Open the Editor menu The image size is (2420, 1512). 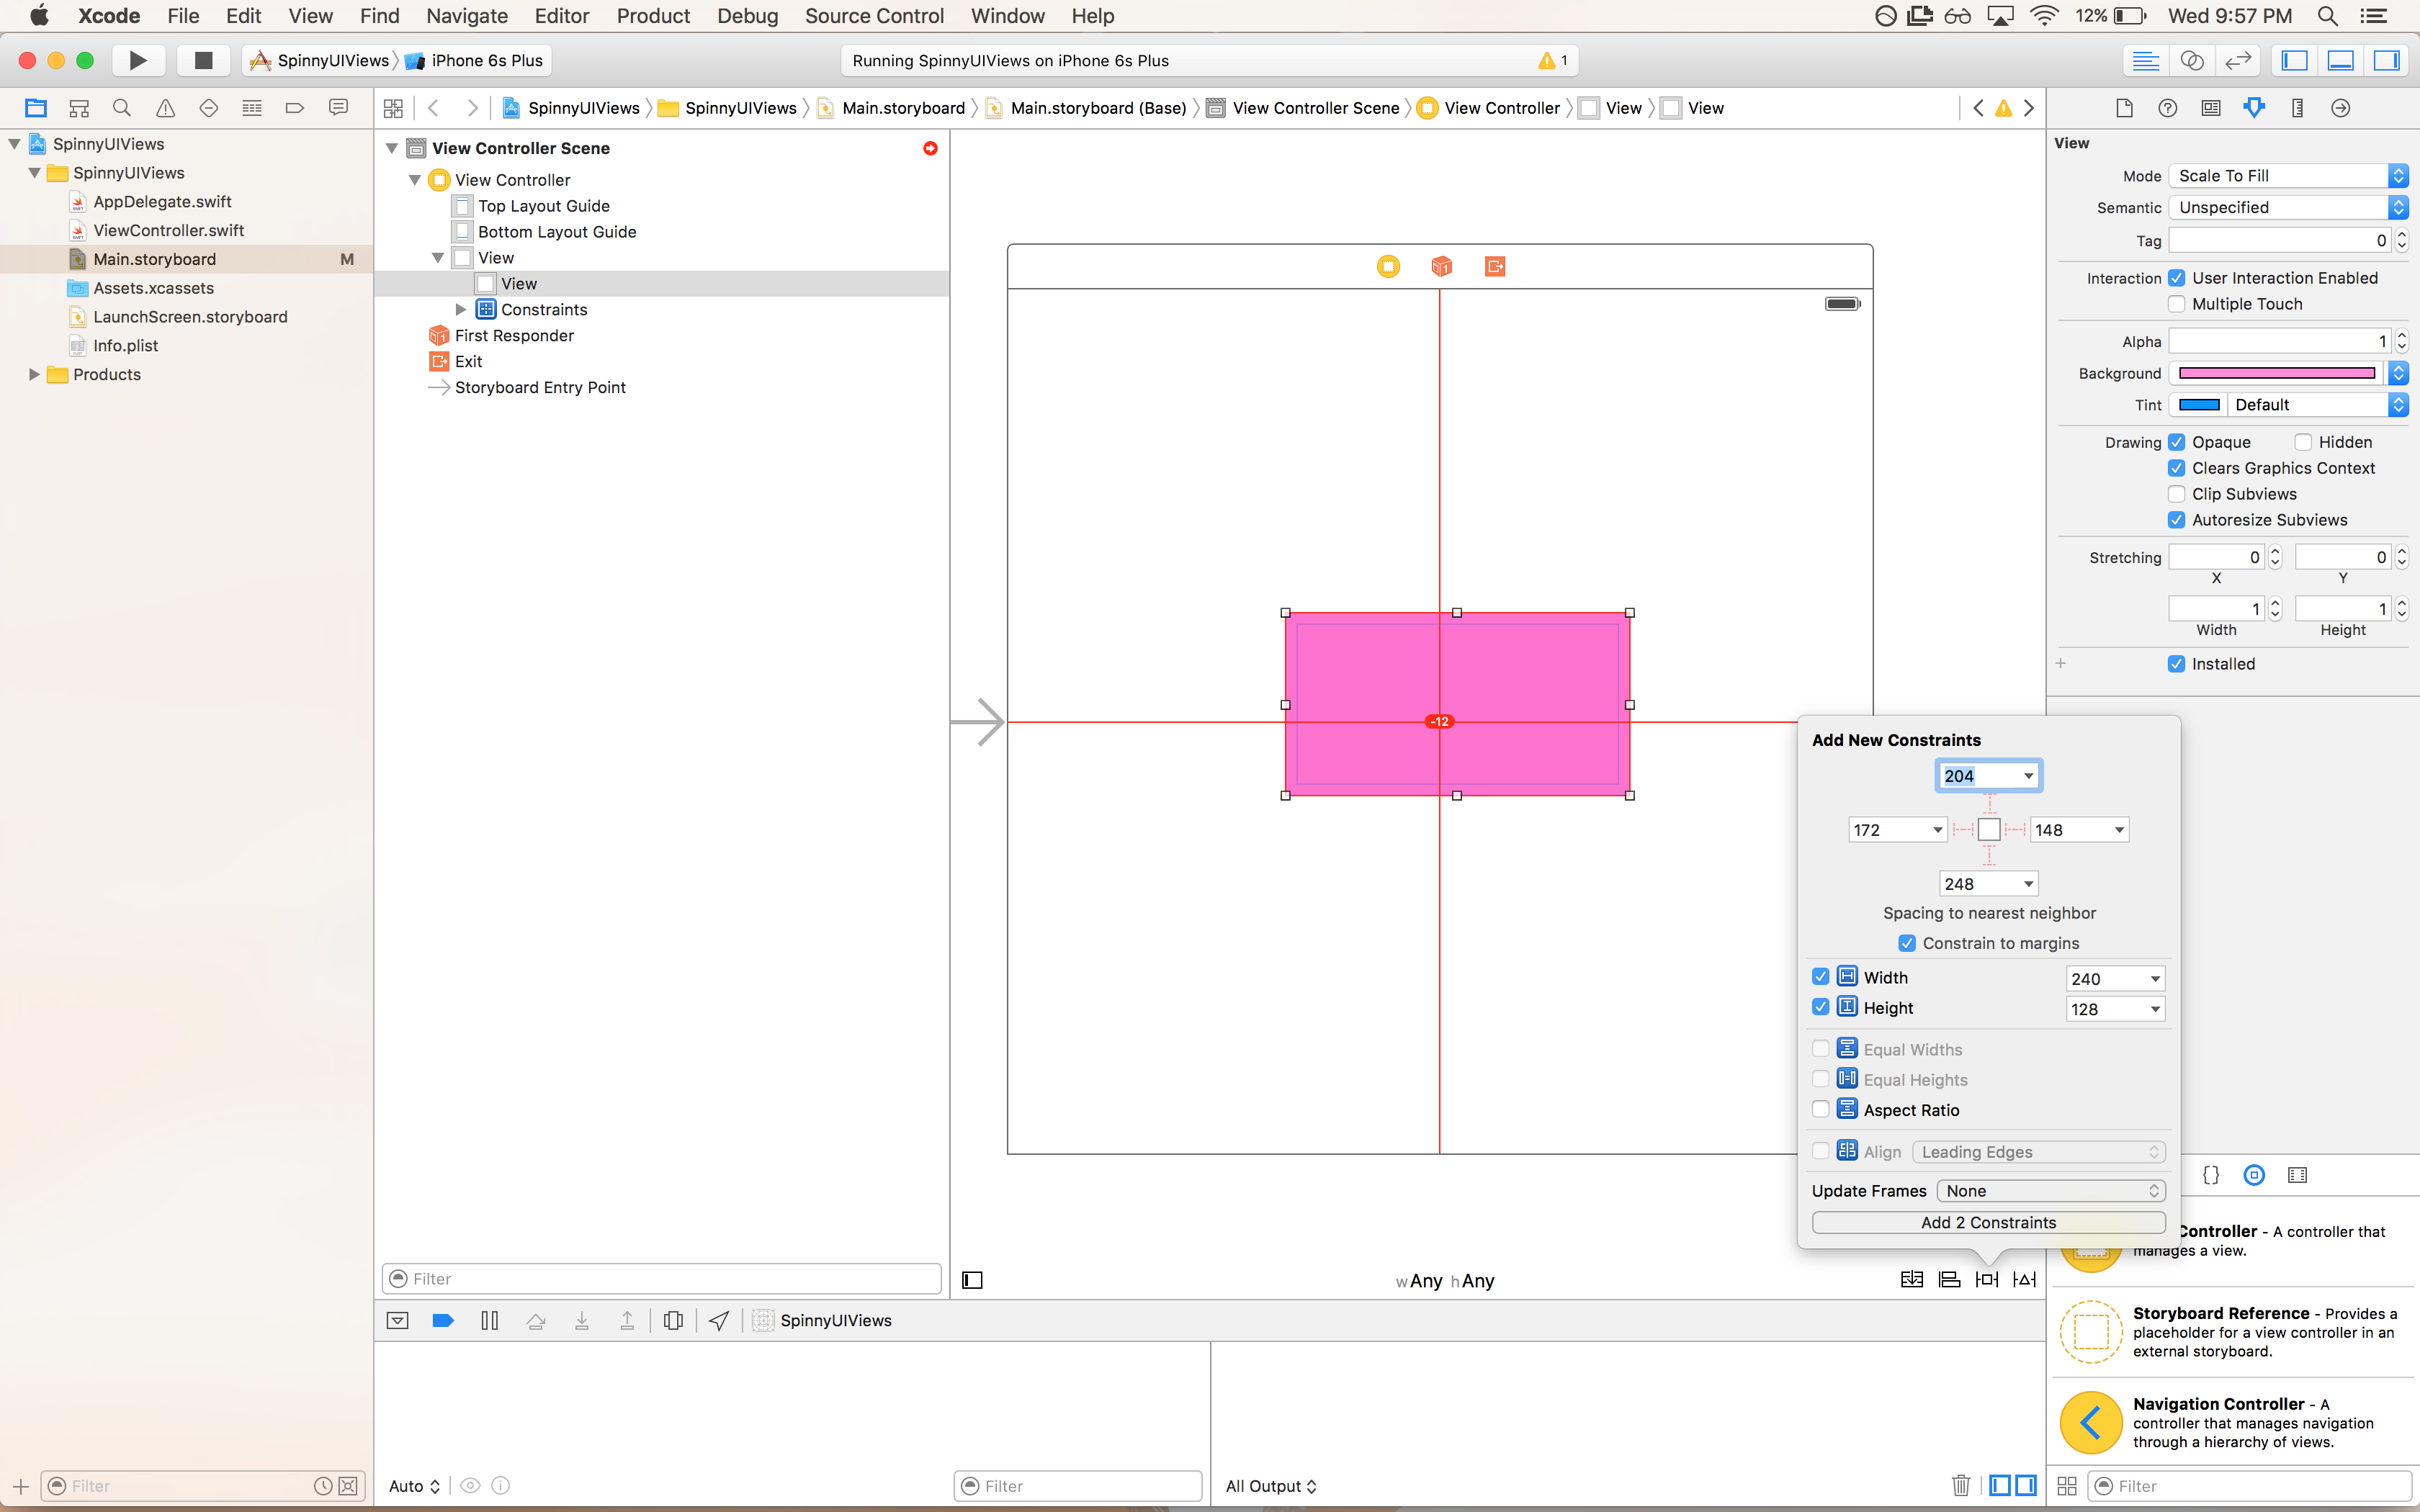[x=561, y=16]
